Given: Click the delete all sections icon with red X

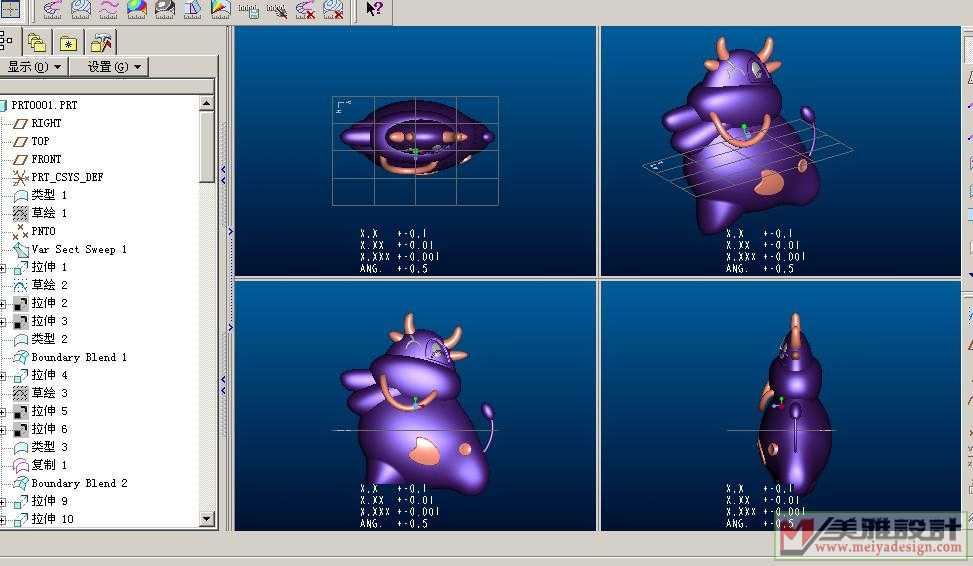Looking at the screenshot, I should point(333,9).
